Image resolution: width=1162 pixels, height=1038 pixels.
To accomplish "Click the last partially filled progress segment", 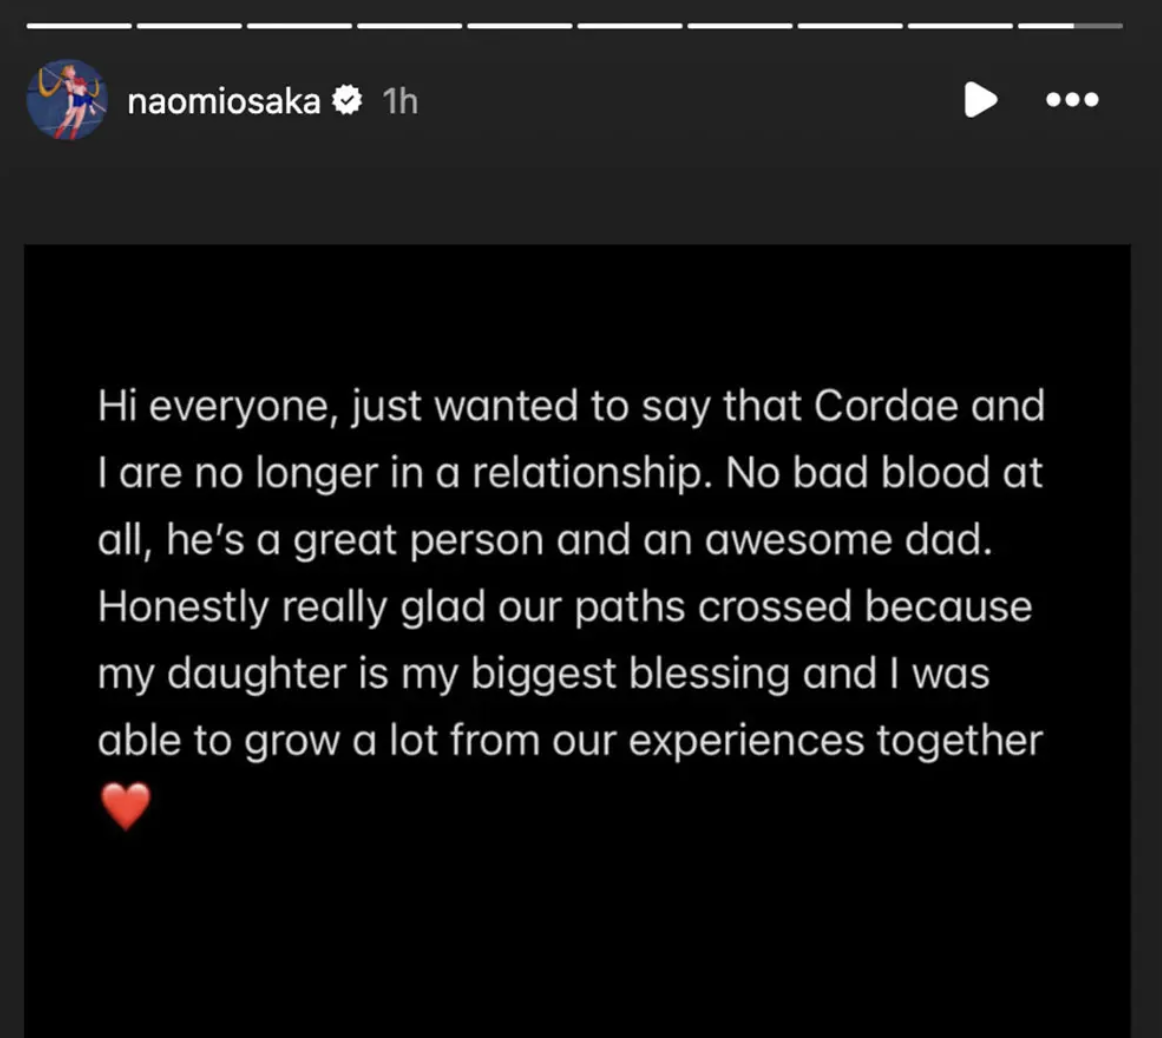I will [x=1070, y=25].
